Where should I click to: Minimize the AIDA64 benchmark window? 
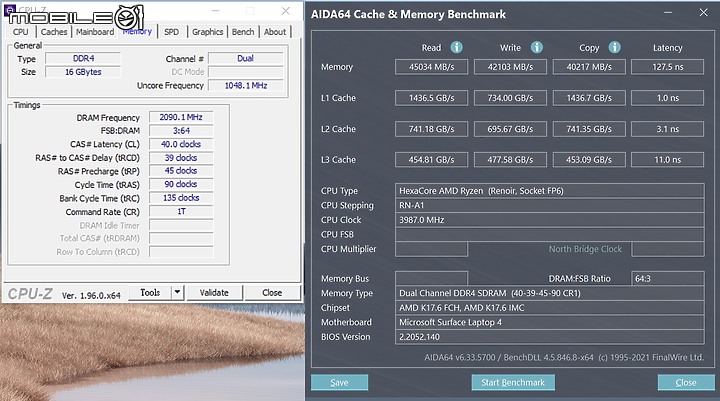(669, 13)
